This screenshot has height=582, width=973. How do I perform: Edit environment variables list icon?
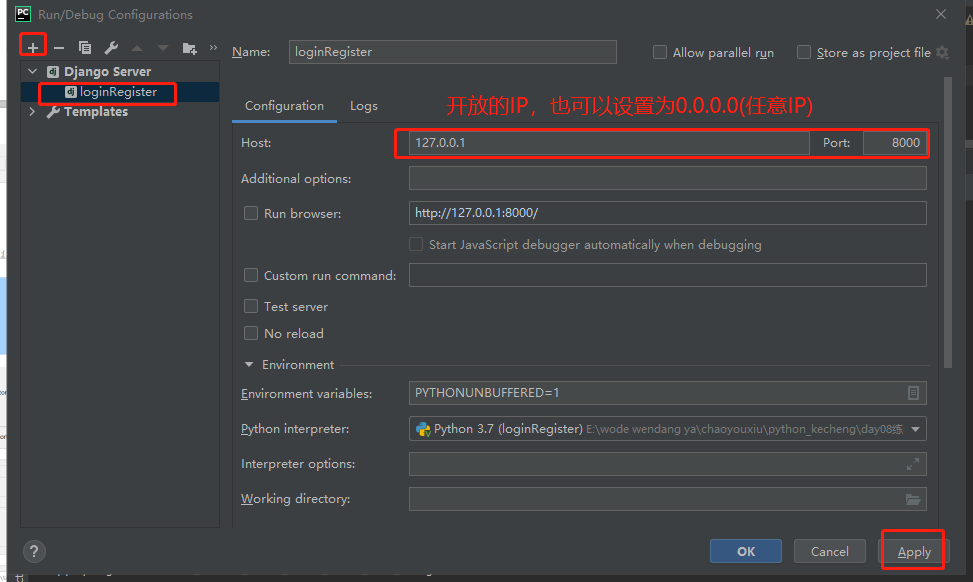coord(913,393)
